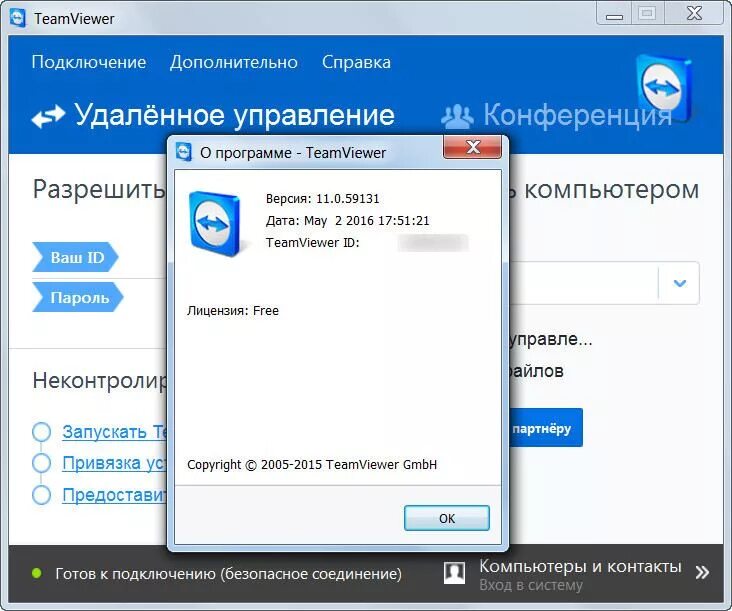Click the TeamViewer logo in header
Image resolution: width=732 pixels, height=611 pixels.
click(x=664, y=87)
